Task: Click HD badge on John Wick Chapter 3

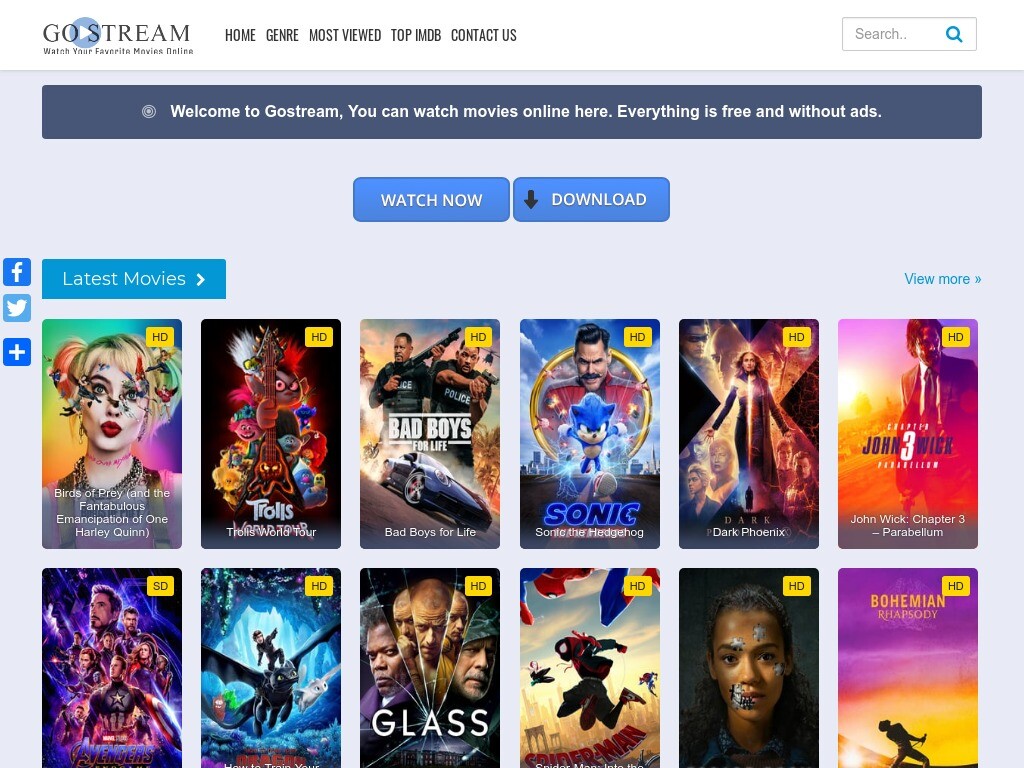Action: 955,337
